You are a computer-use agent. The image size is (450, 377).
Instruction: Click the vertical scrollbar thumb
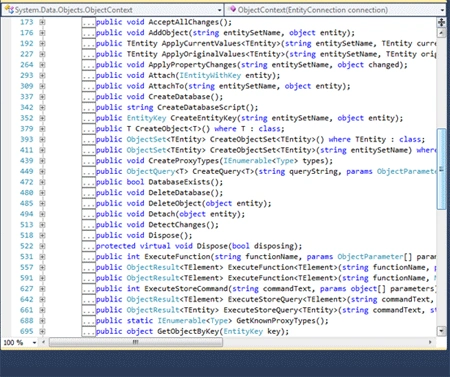441,169
